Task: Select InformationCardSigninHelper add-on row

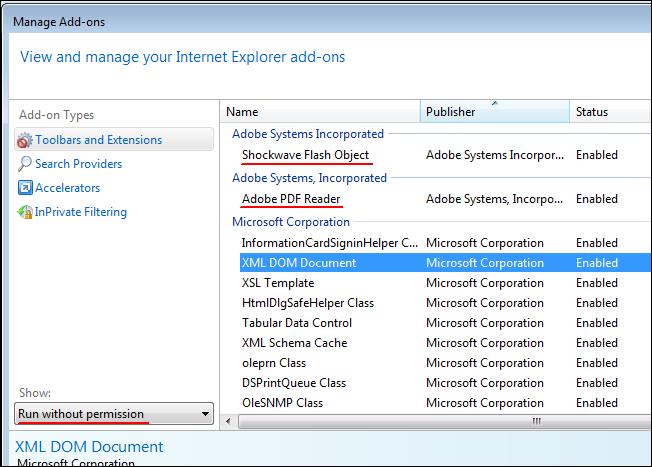Action: click(446, 243)
